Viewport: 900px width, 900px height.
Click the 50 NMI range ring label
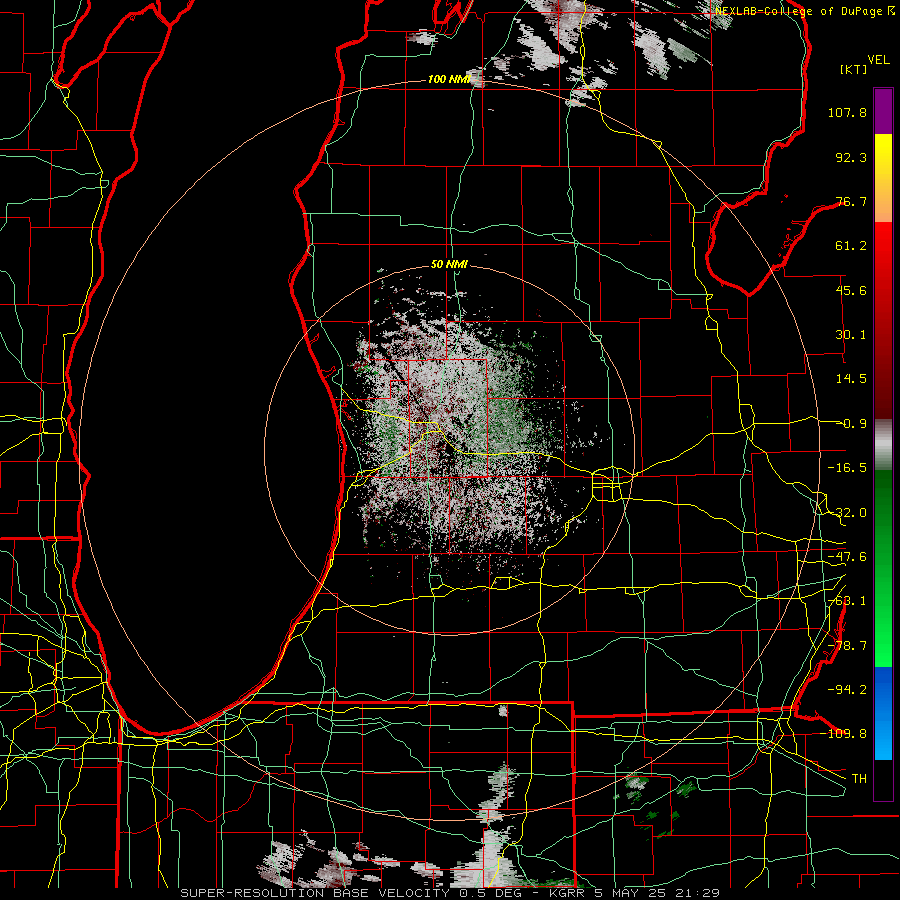[449, 265]
